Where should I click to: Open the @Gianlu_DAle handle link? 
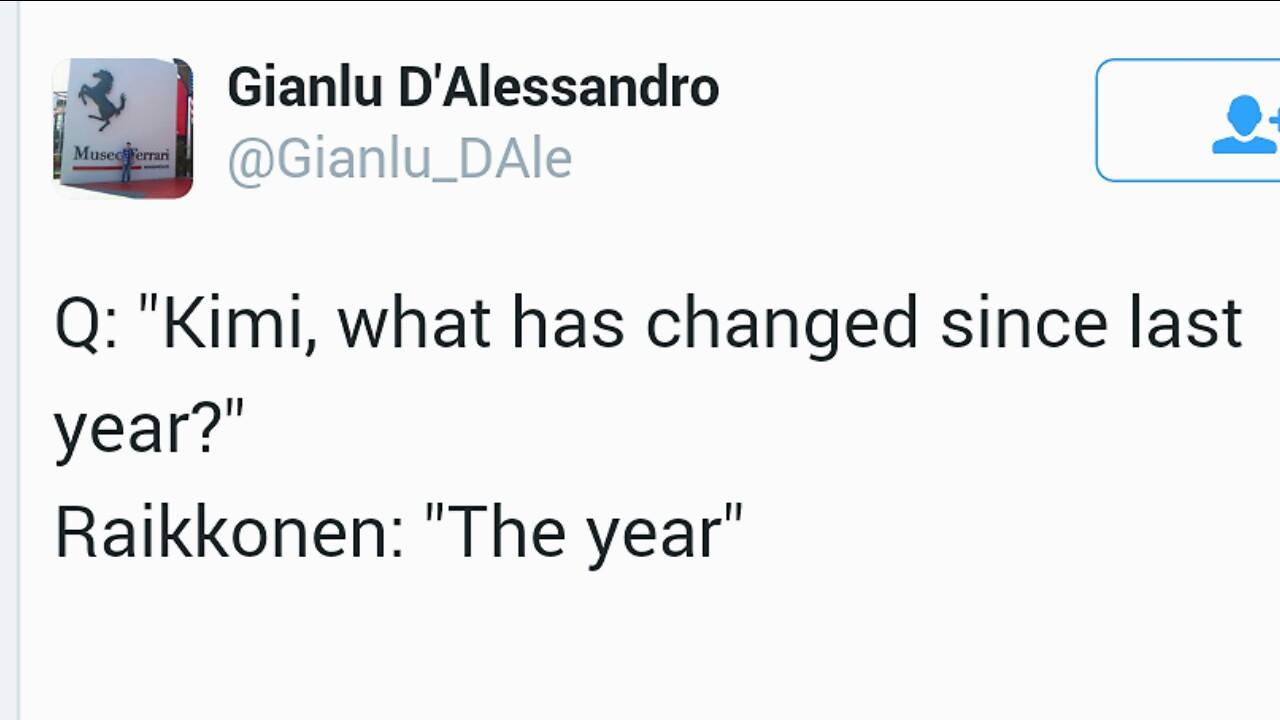coord(399,159)
